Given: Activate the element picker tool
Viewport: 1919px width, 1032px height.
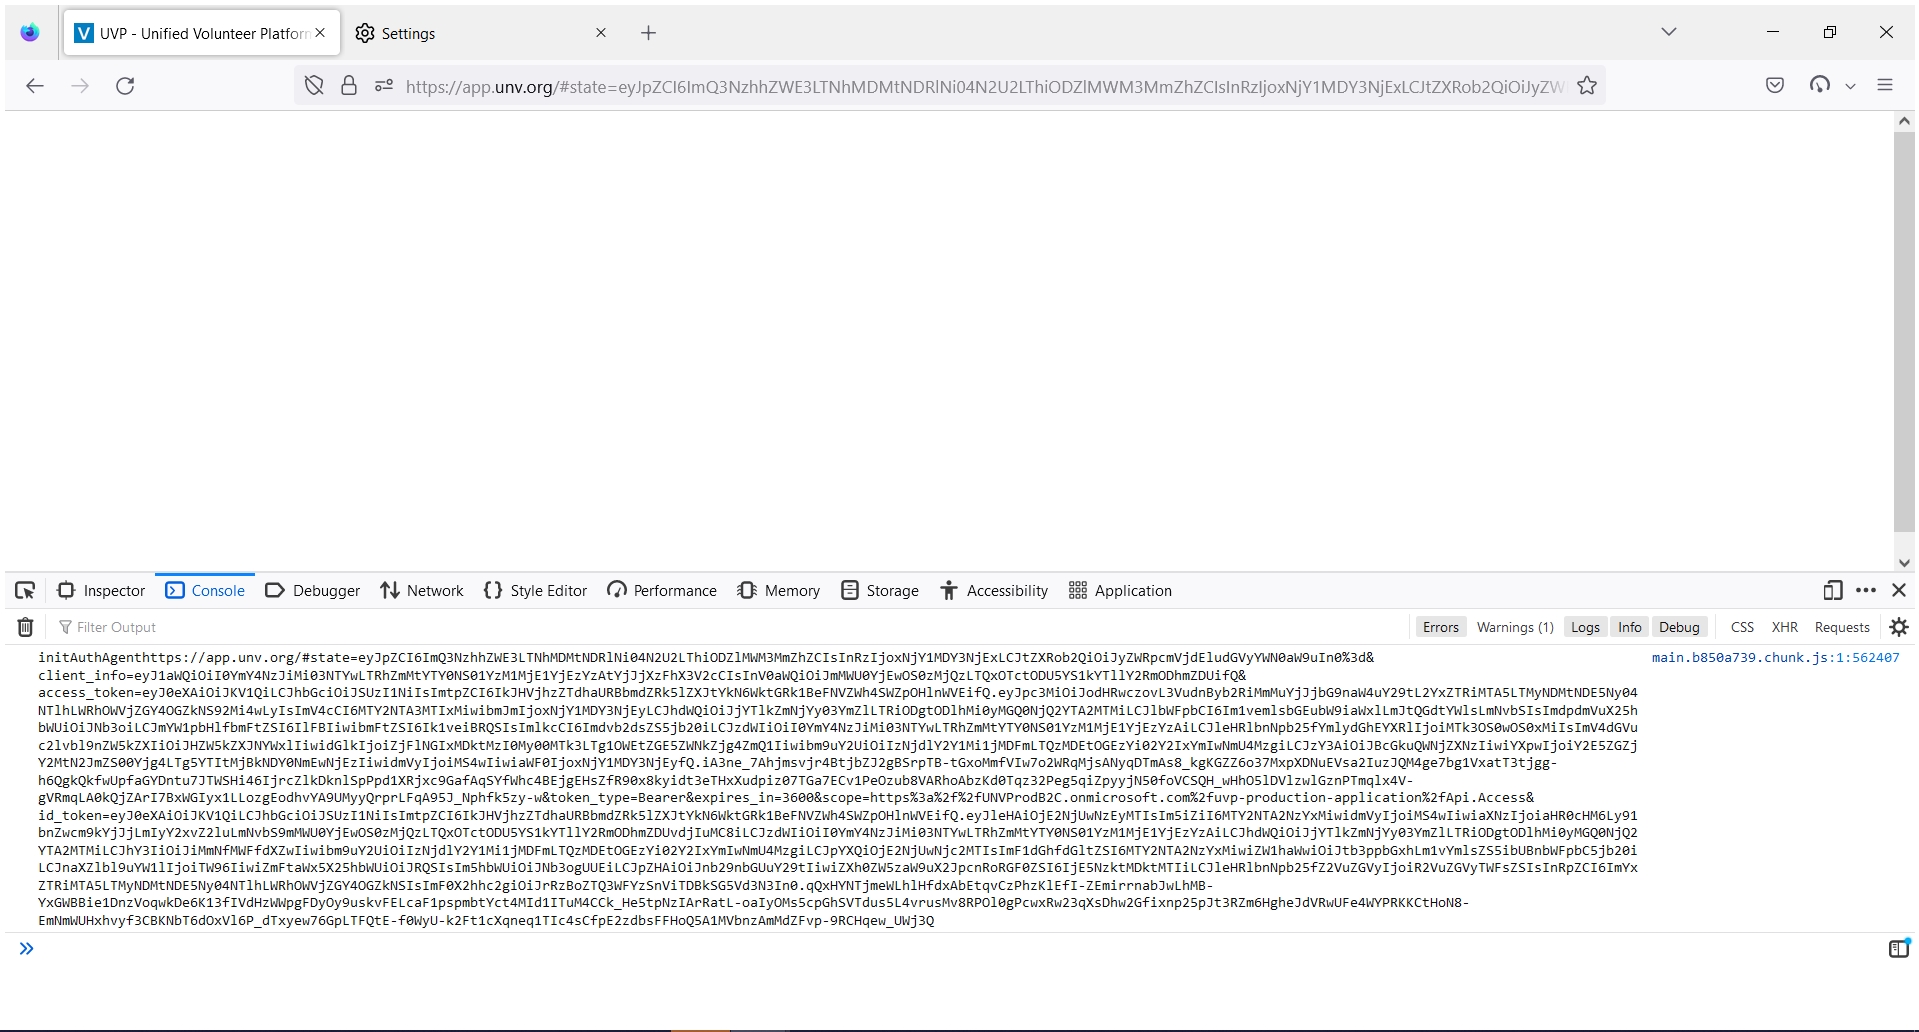Looking at the screenshot, I should pyautogui.click(x=24, y=591).
